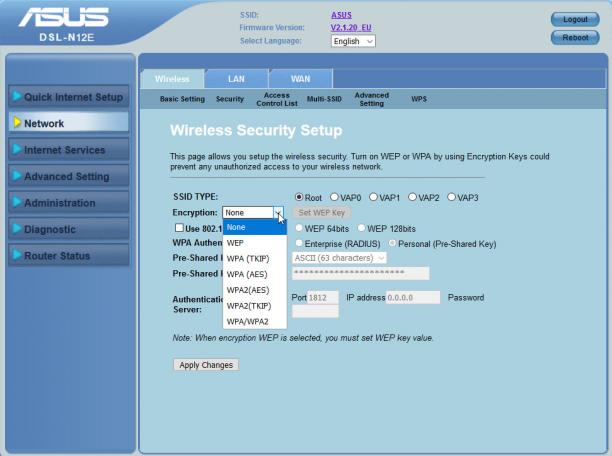Click the arrow icon beside Diagnostic

click(x=17, y=229)
